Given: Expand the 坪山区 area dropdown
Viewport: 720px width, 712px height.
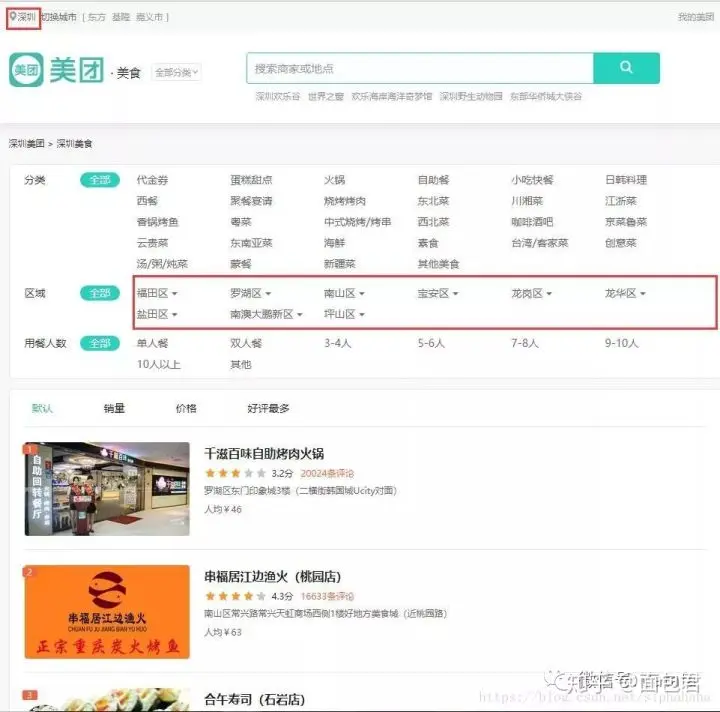Looking at the screenshot, I should click(x=344, y=314).
